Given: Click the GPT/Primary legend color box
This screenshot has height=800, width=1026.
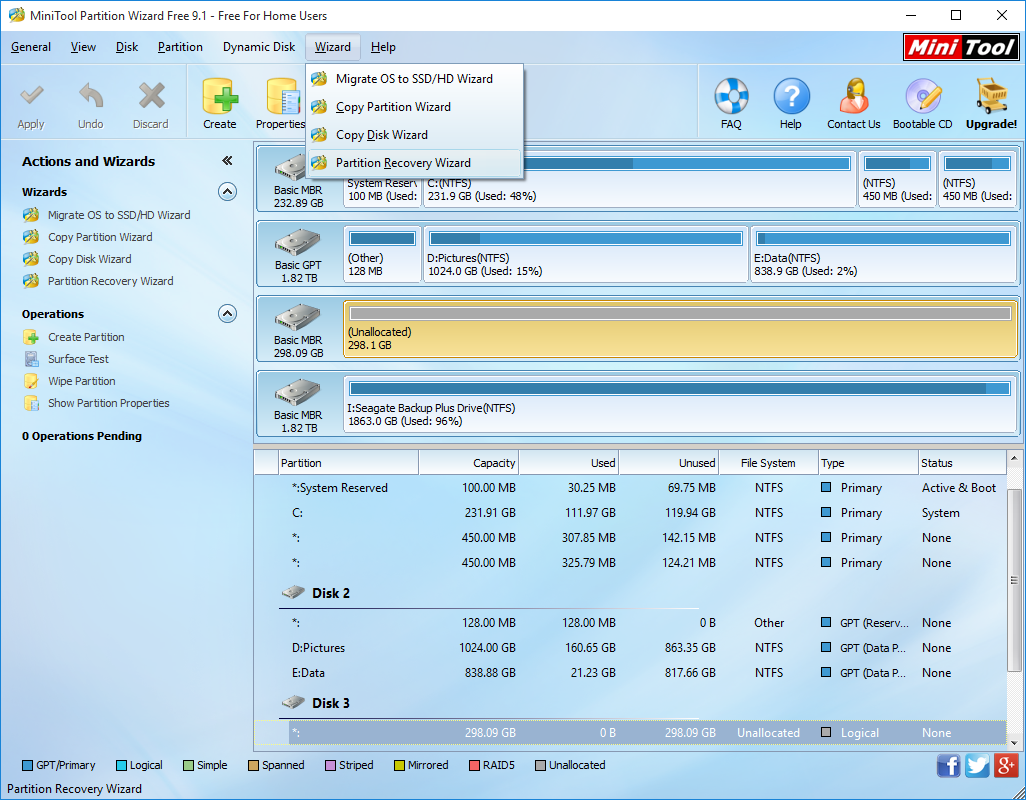Looking at the screenshot, I should pos(27,765).
